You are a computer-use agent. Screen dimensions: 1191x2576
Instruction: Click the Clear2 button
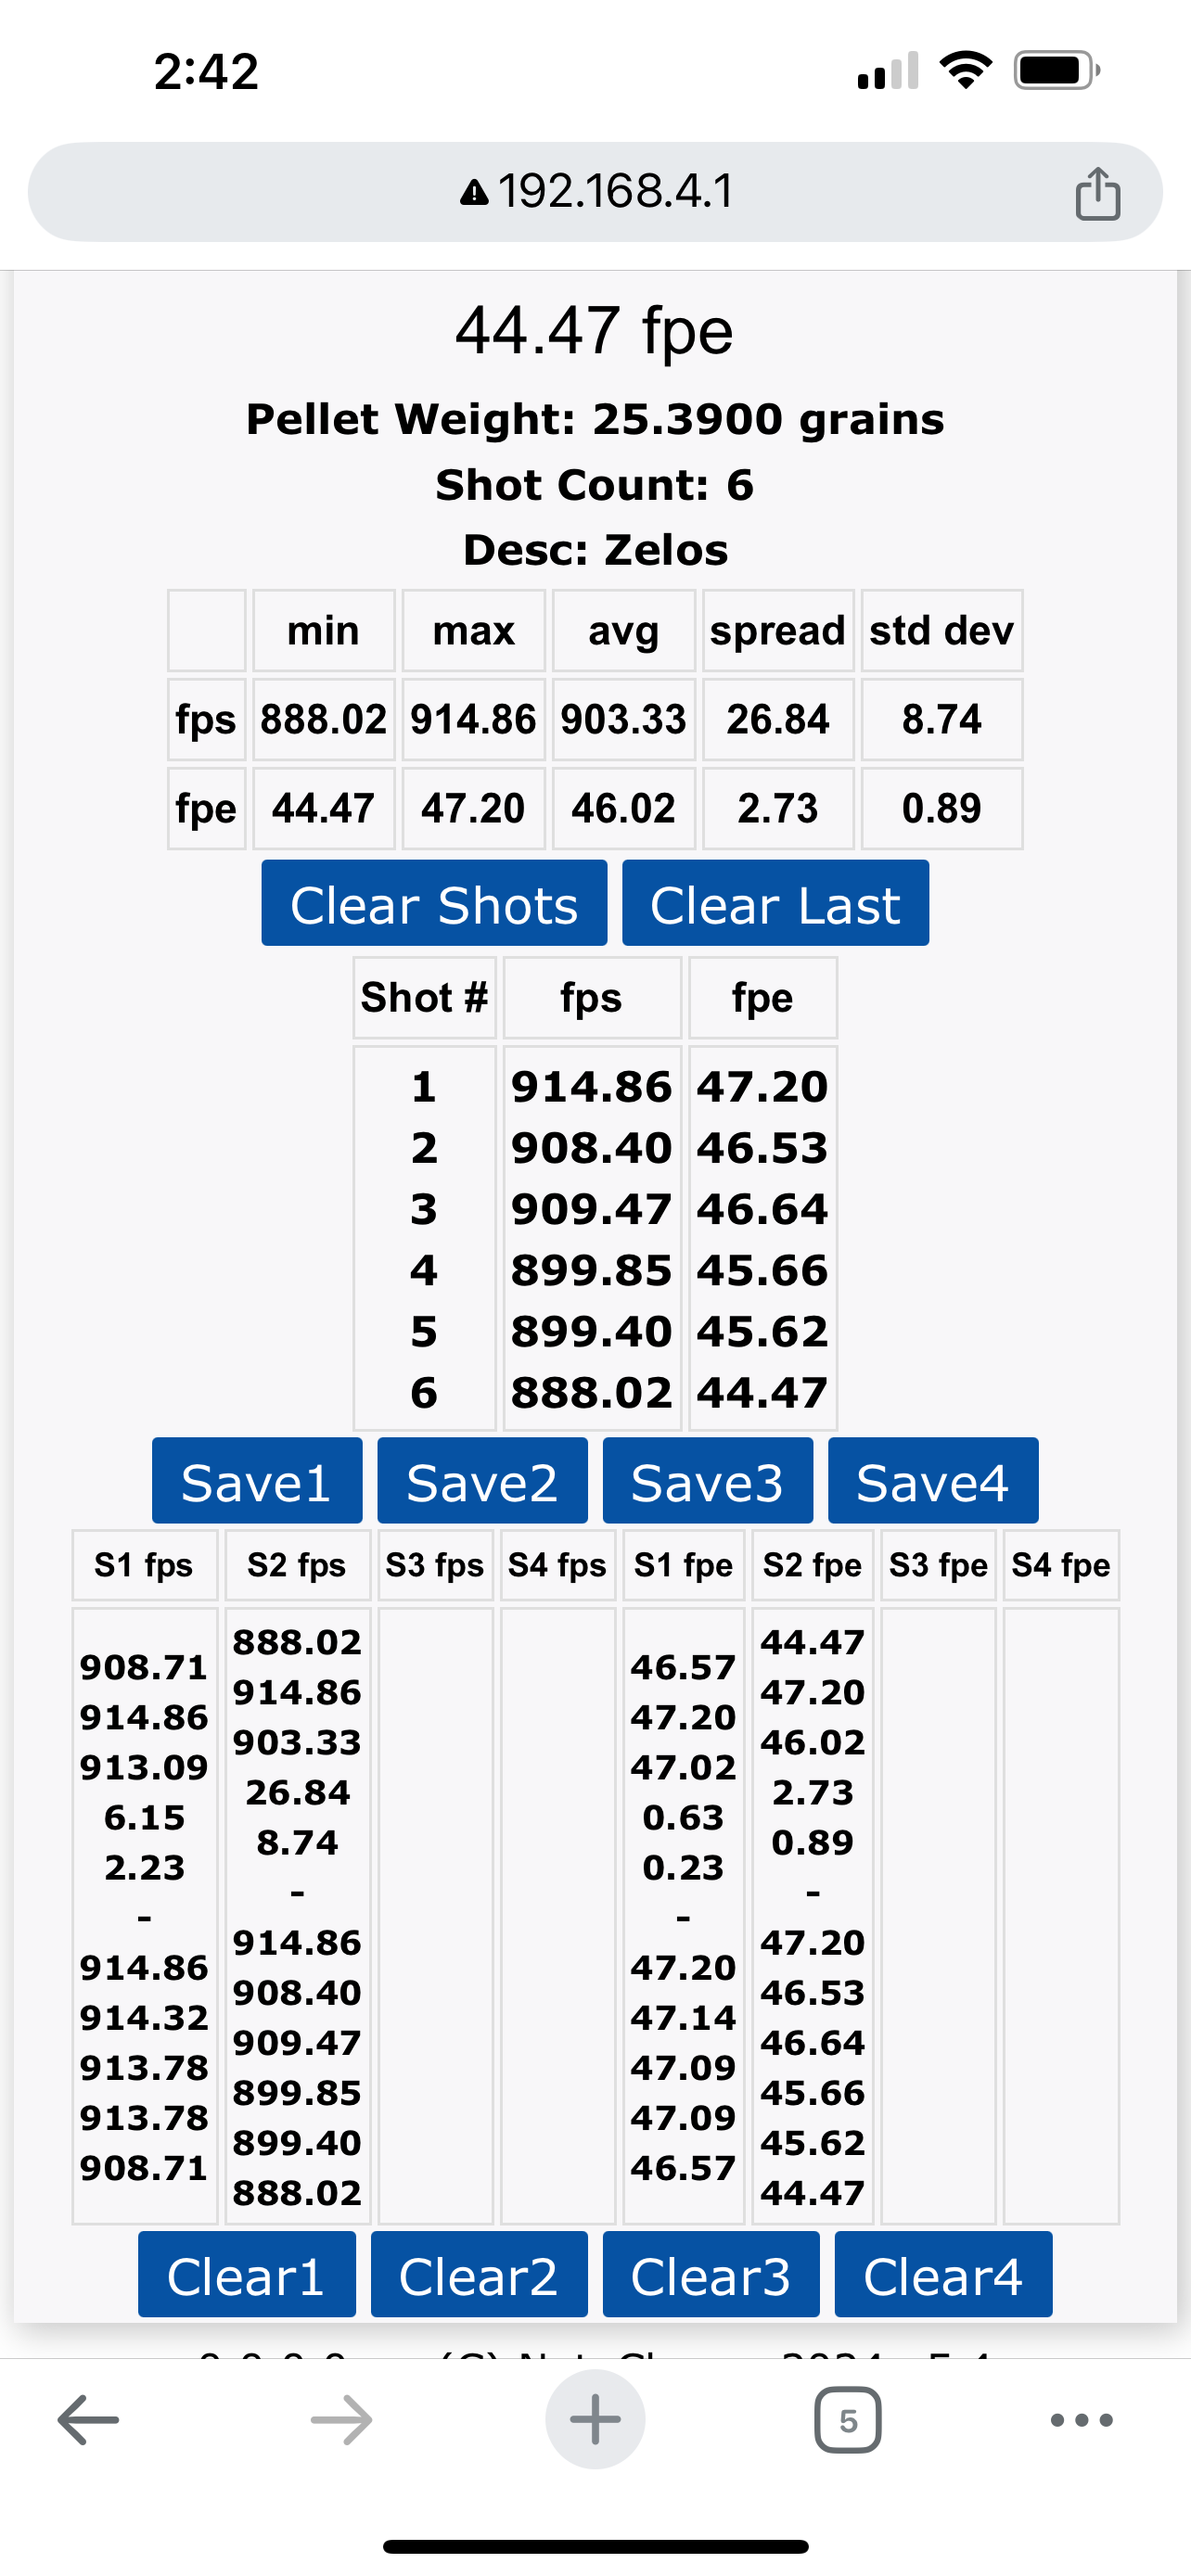tap(479, 2274)
